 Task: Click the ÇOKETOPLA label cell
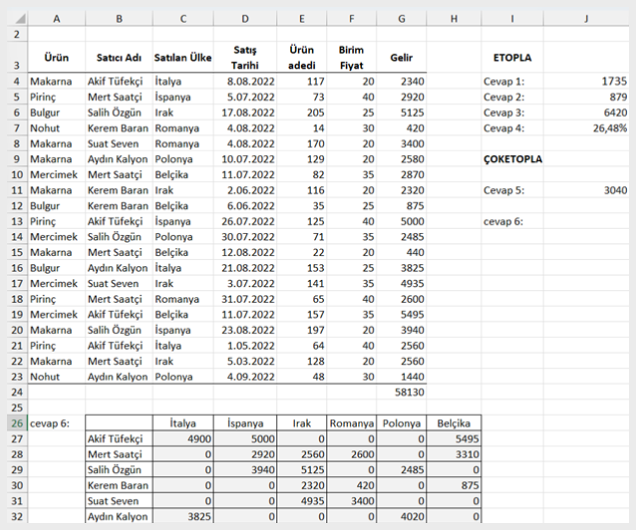[x=512, y=159]
